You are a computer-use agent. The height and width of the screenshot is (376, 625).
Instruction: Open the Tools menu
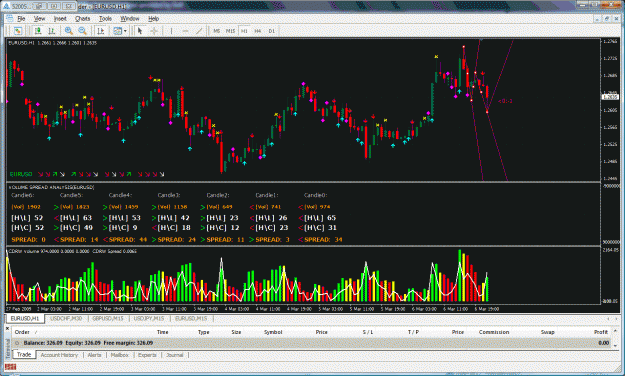click(105, 19)
